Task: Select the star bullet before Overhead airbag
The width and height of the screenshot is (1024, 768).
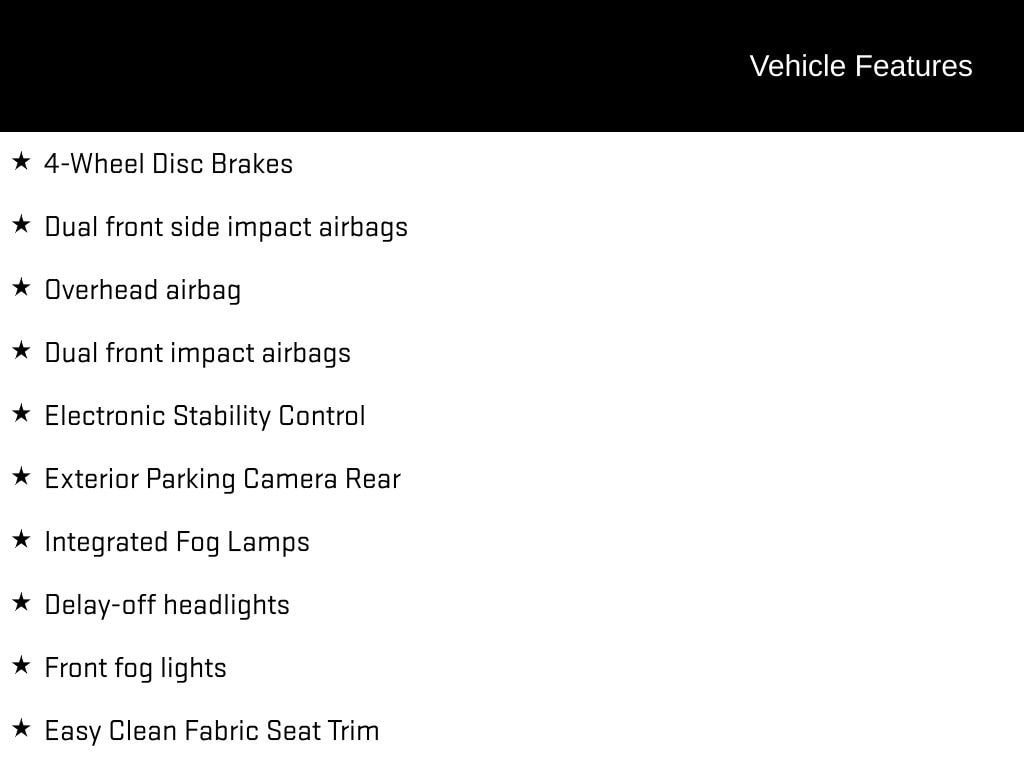Action: pos(21,287)
